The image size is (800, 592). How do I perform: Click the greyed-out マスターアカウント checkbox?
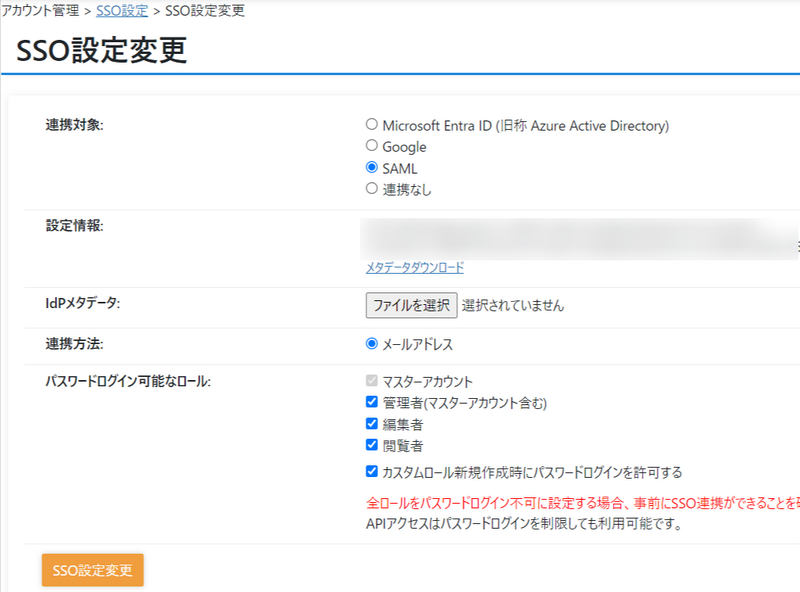pos(372,381)
